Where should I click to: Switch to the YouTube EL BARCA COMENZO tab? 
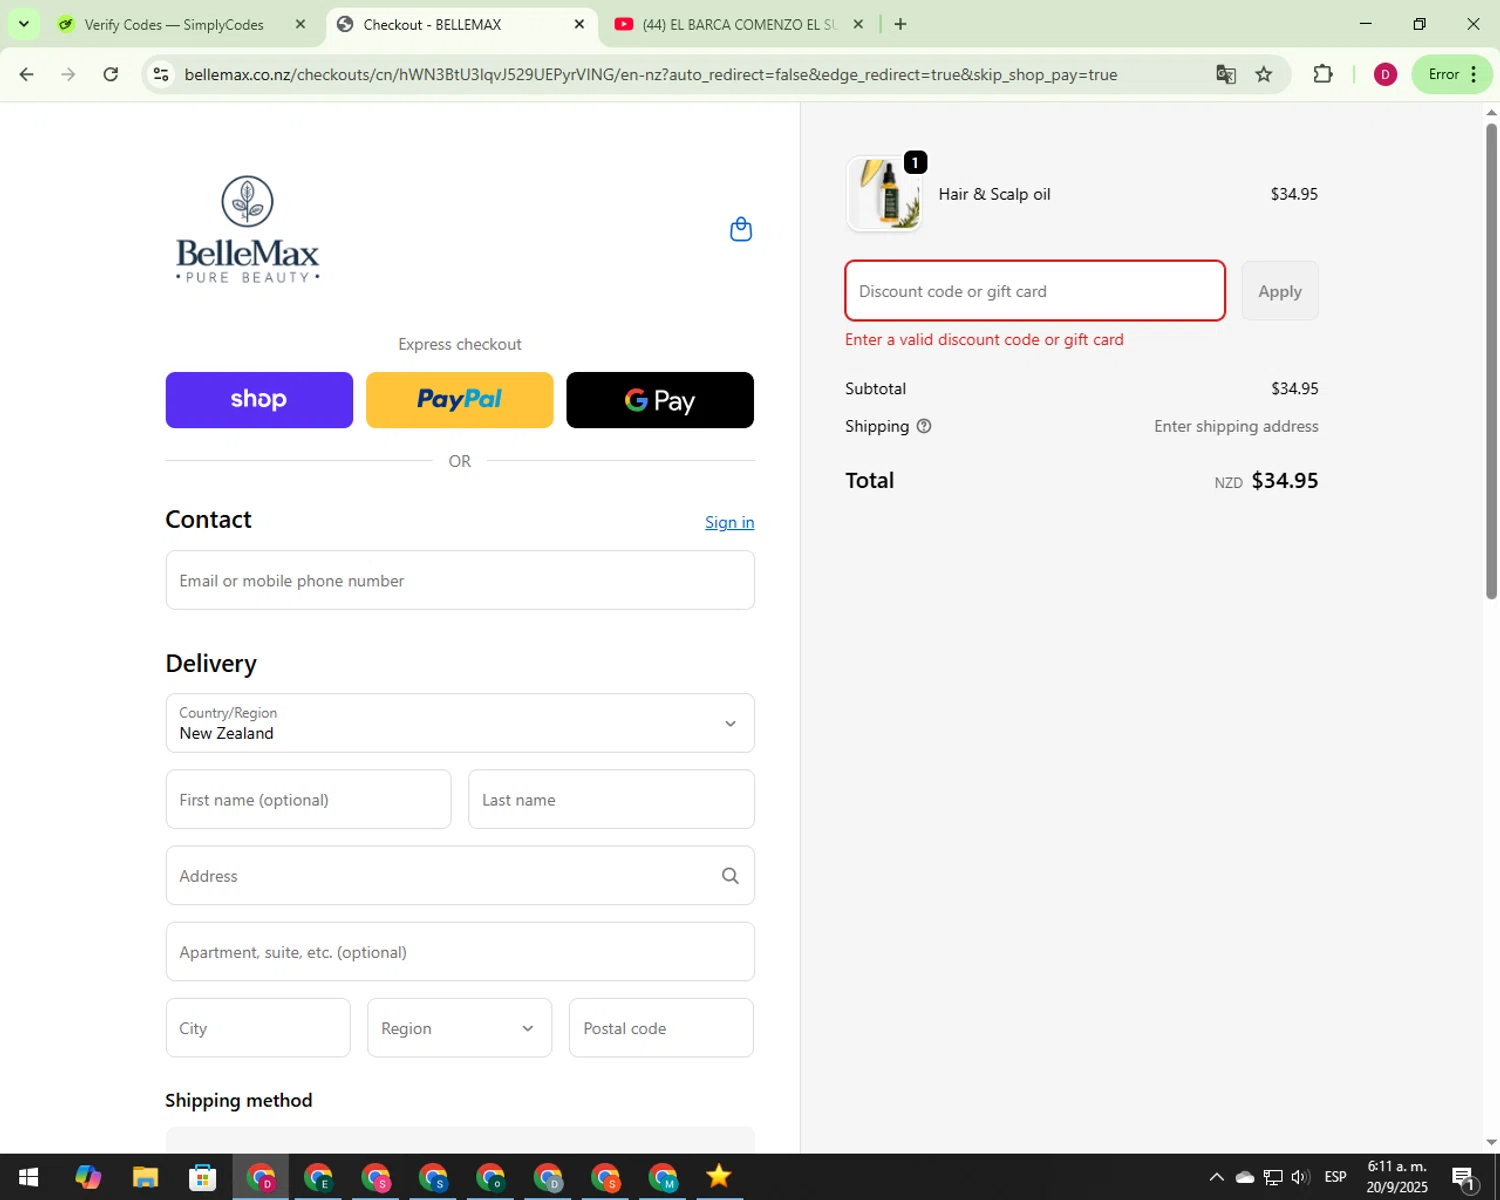[x=739, y=24]
